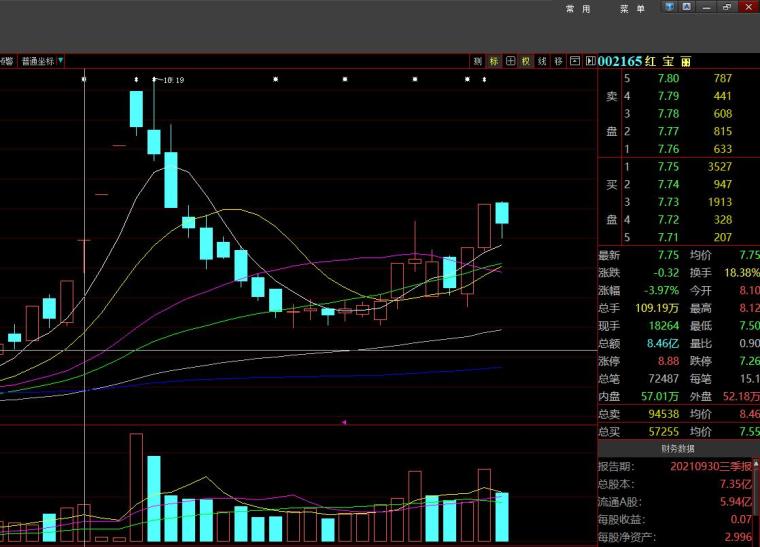The width and height of the screenshot is (760, 547).
Task: Select the 线 line drawing tool
Action: point(542,61)
